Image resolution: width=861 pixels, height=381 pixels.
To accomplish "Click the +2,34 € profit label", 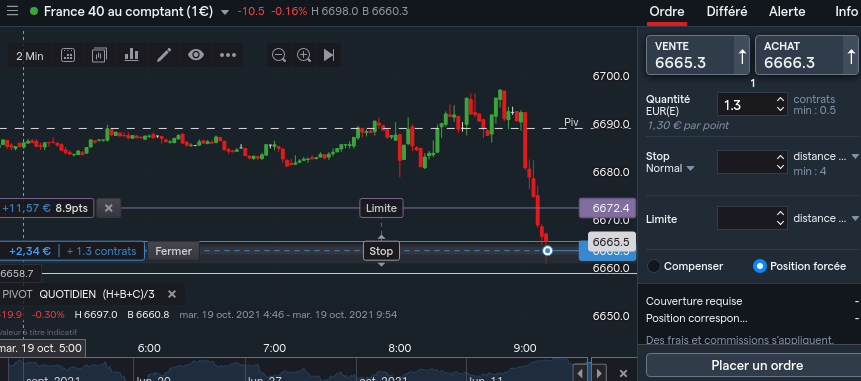I will [30, 251].
